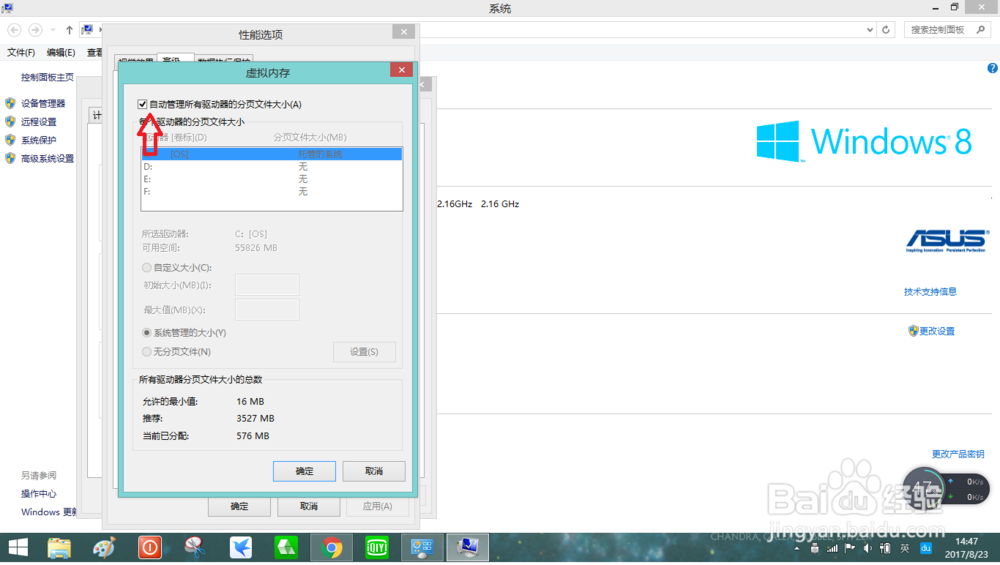Screen dimensions: 1000x565
Task: Go up one level arrow
Action: 69,30
